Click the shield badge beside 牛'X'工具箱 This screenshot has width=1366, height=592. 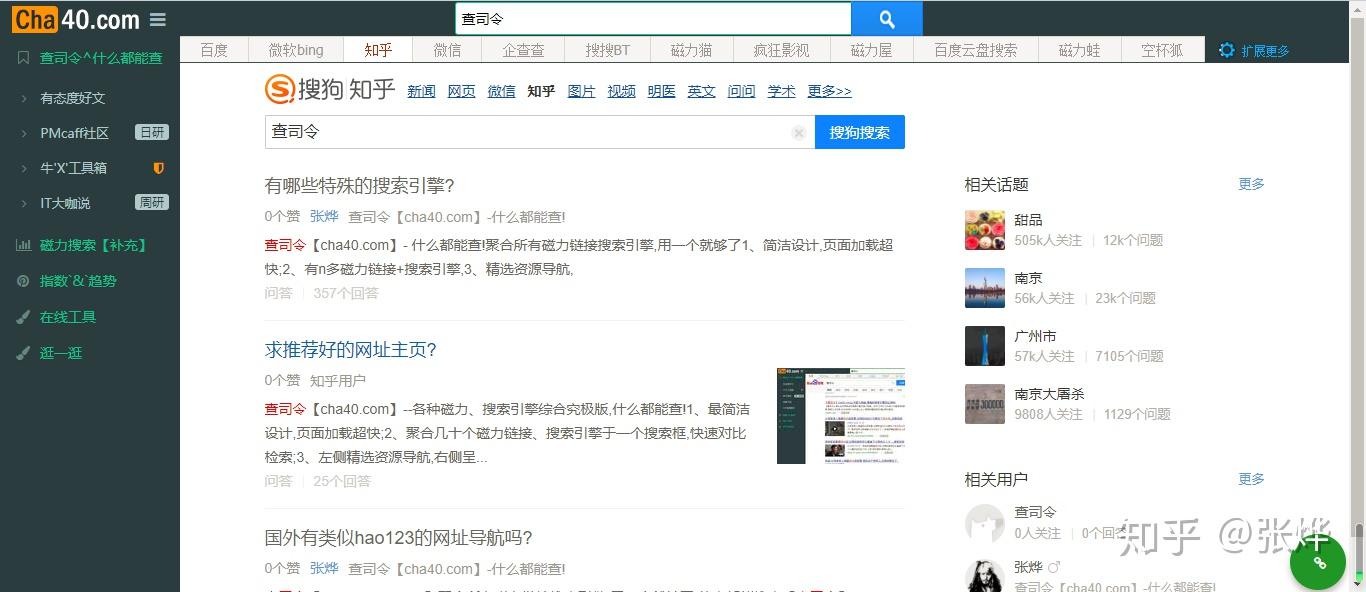coord(158,167)
